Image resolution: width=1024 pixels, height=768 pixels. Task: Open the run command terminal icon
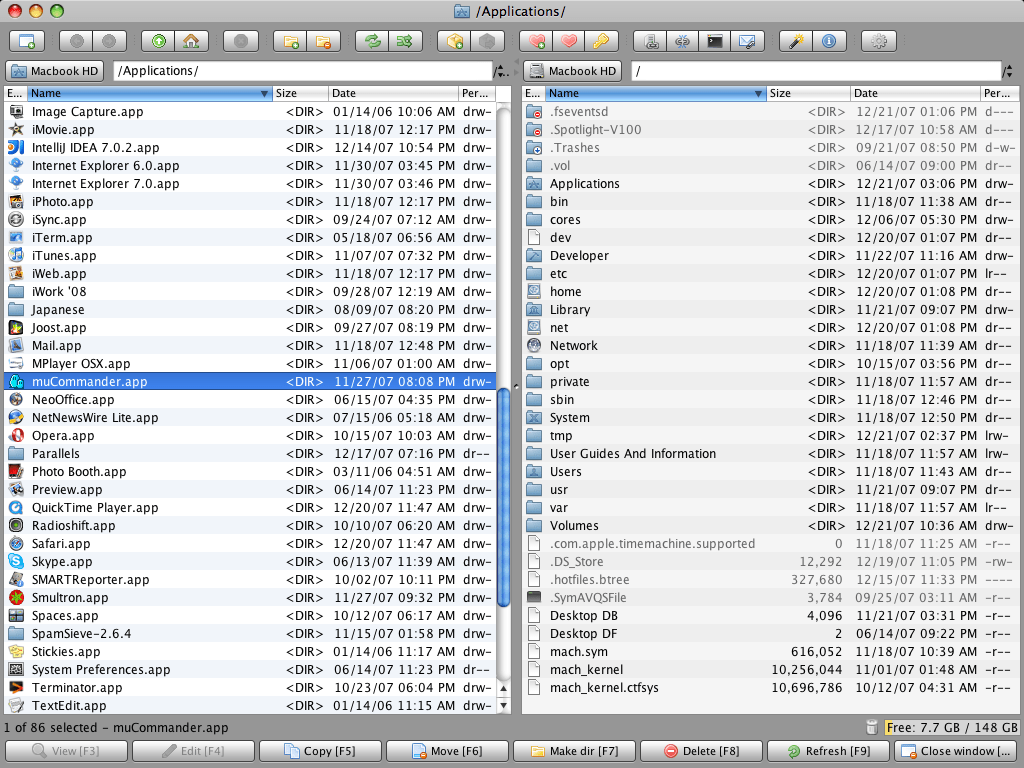click(x=715, y=40)
